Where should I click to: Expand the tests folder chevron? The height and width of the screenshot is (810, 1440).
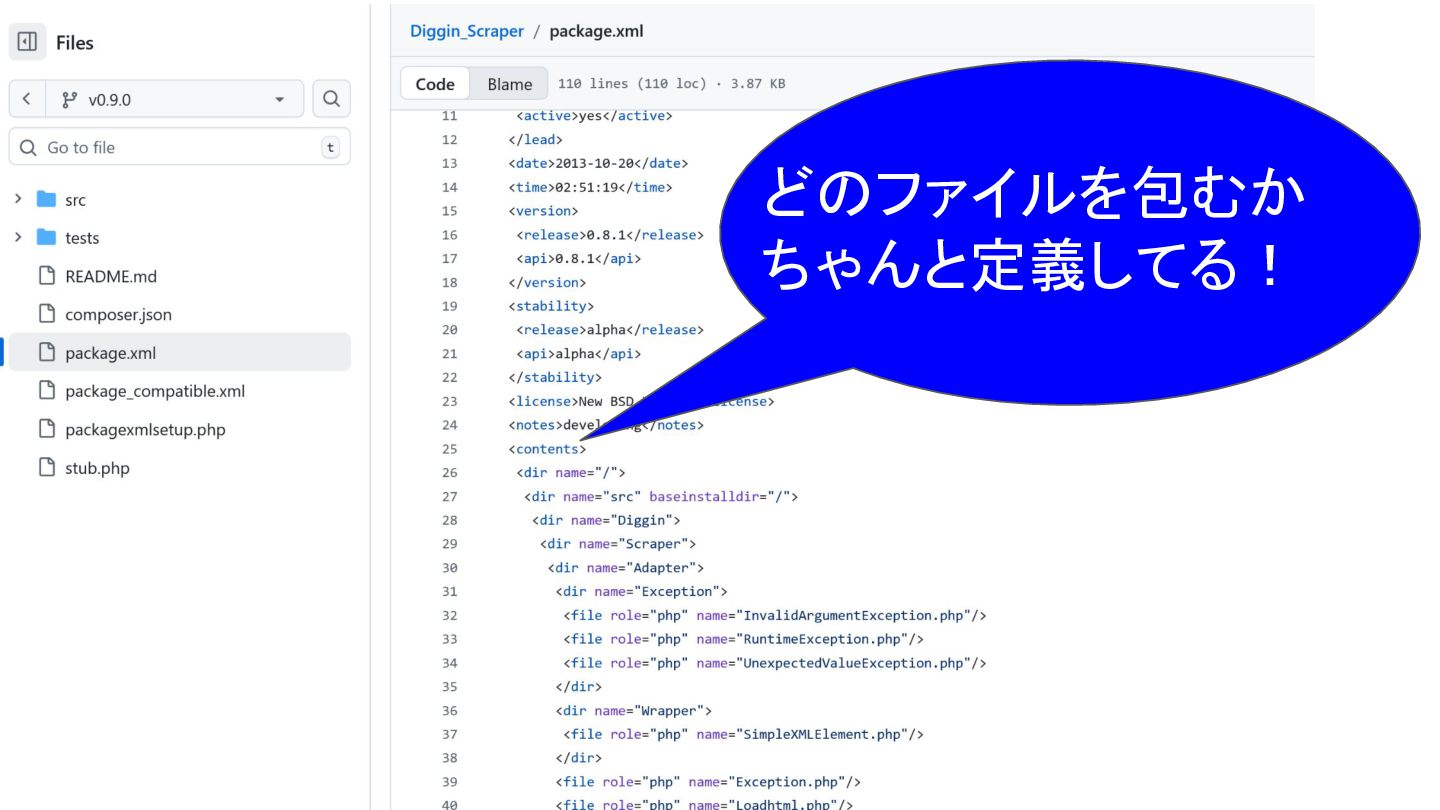pos(18,237)
